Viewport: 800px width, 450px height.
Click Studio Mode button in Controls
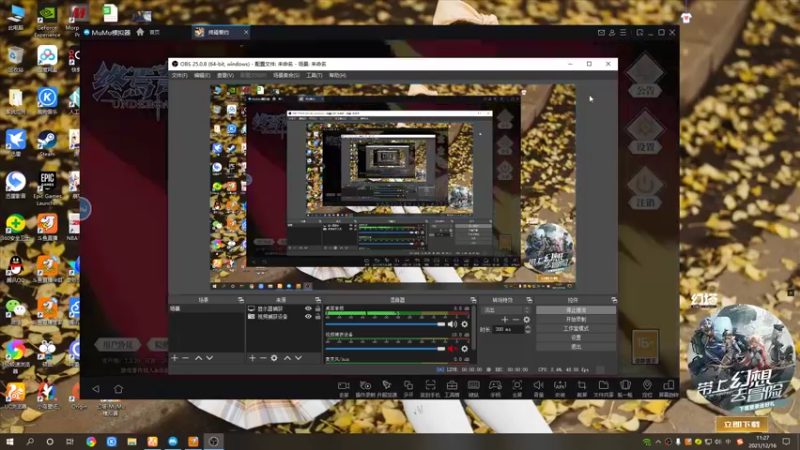point(576,329)
